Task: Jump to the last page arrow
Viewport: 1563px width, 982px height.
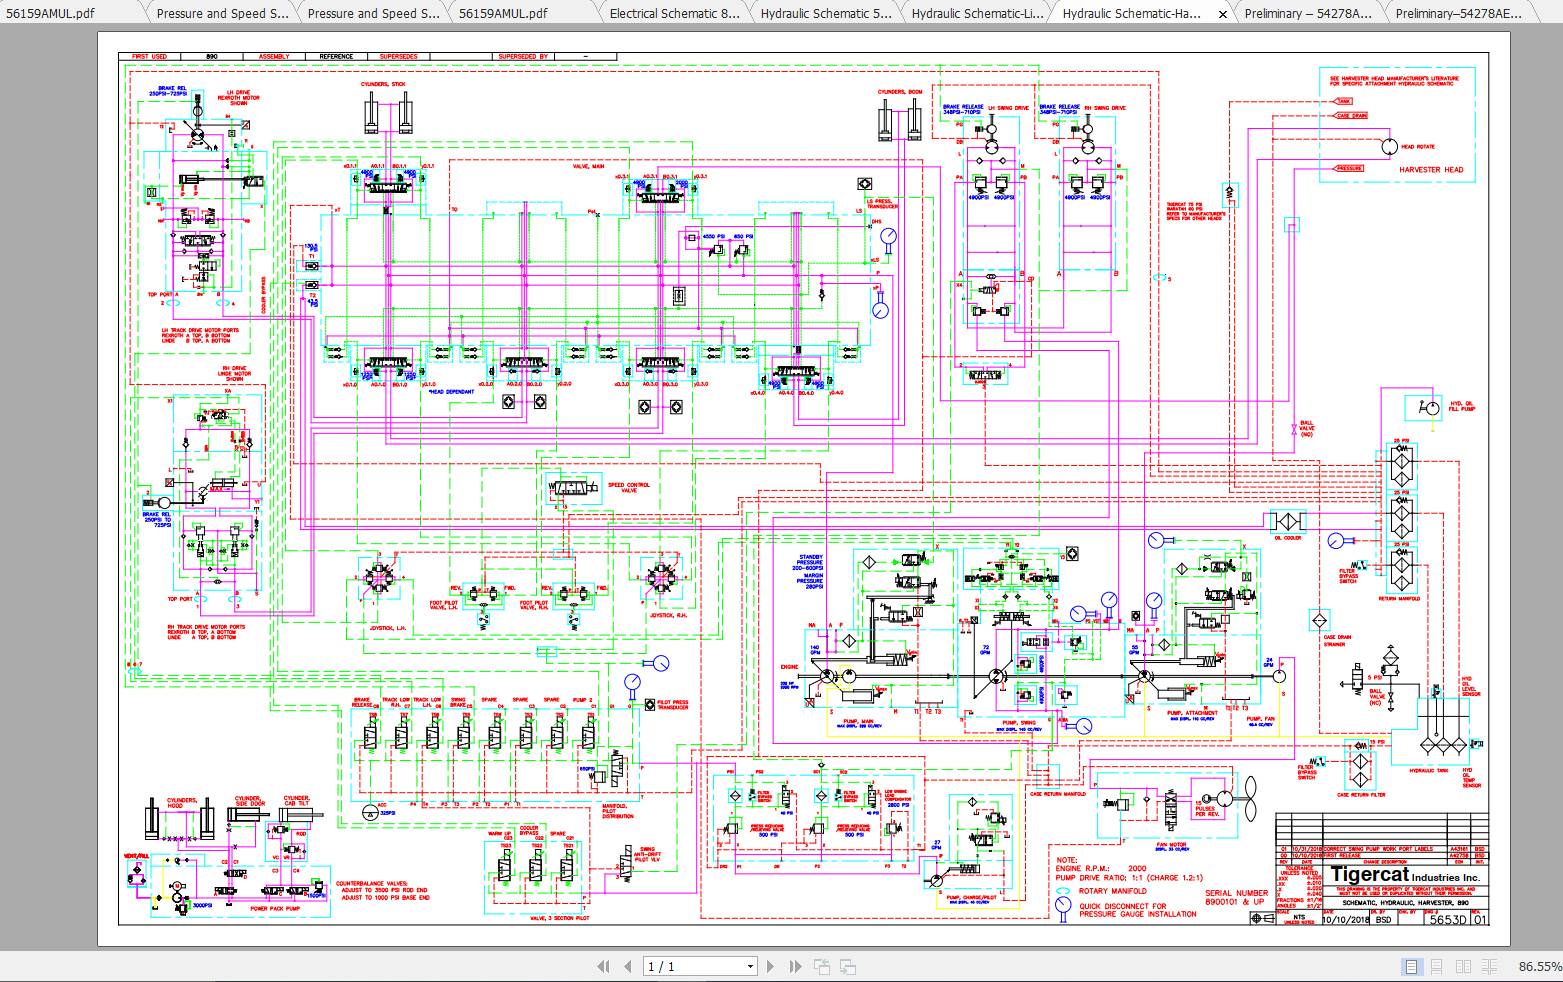Action: click(x=795, y=967)
